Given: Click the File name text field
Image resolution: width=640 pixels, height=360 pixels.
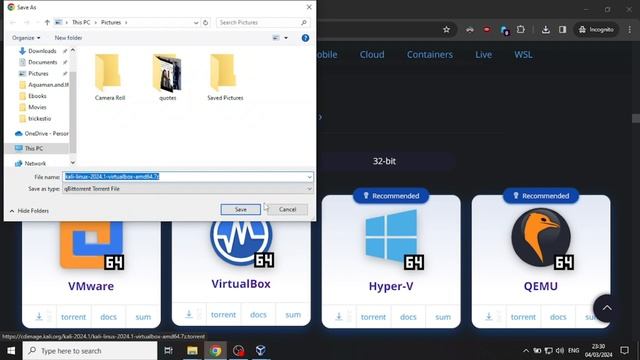Looking at the screenshot, I should click(x=184, y=177).
